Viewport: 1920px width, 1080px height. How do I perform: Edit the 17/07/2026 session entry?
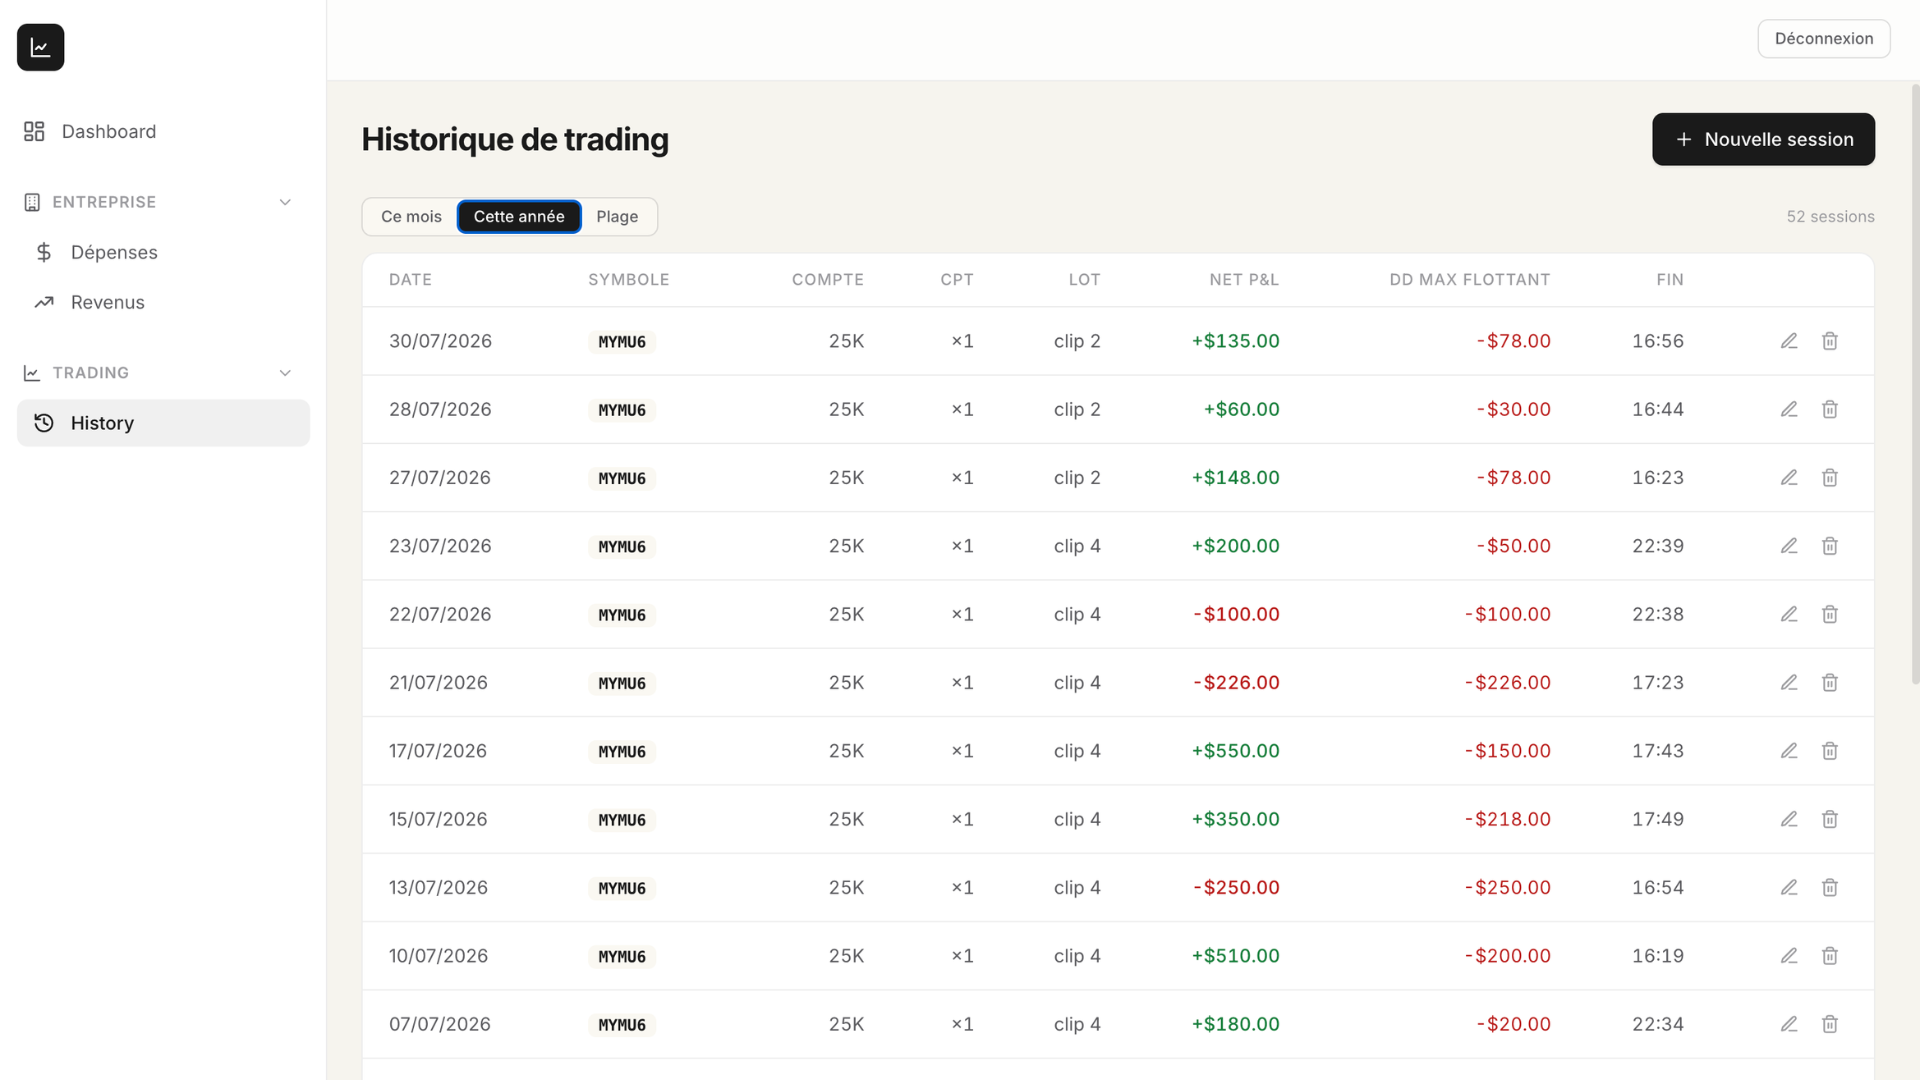[x=1789, y=751]
